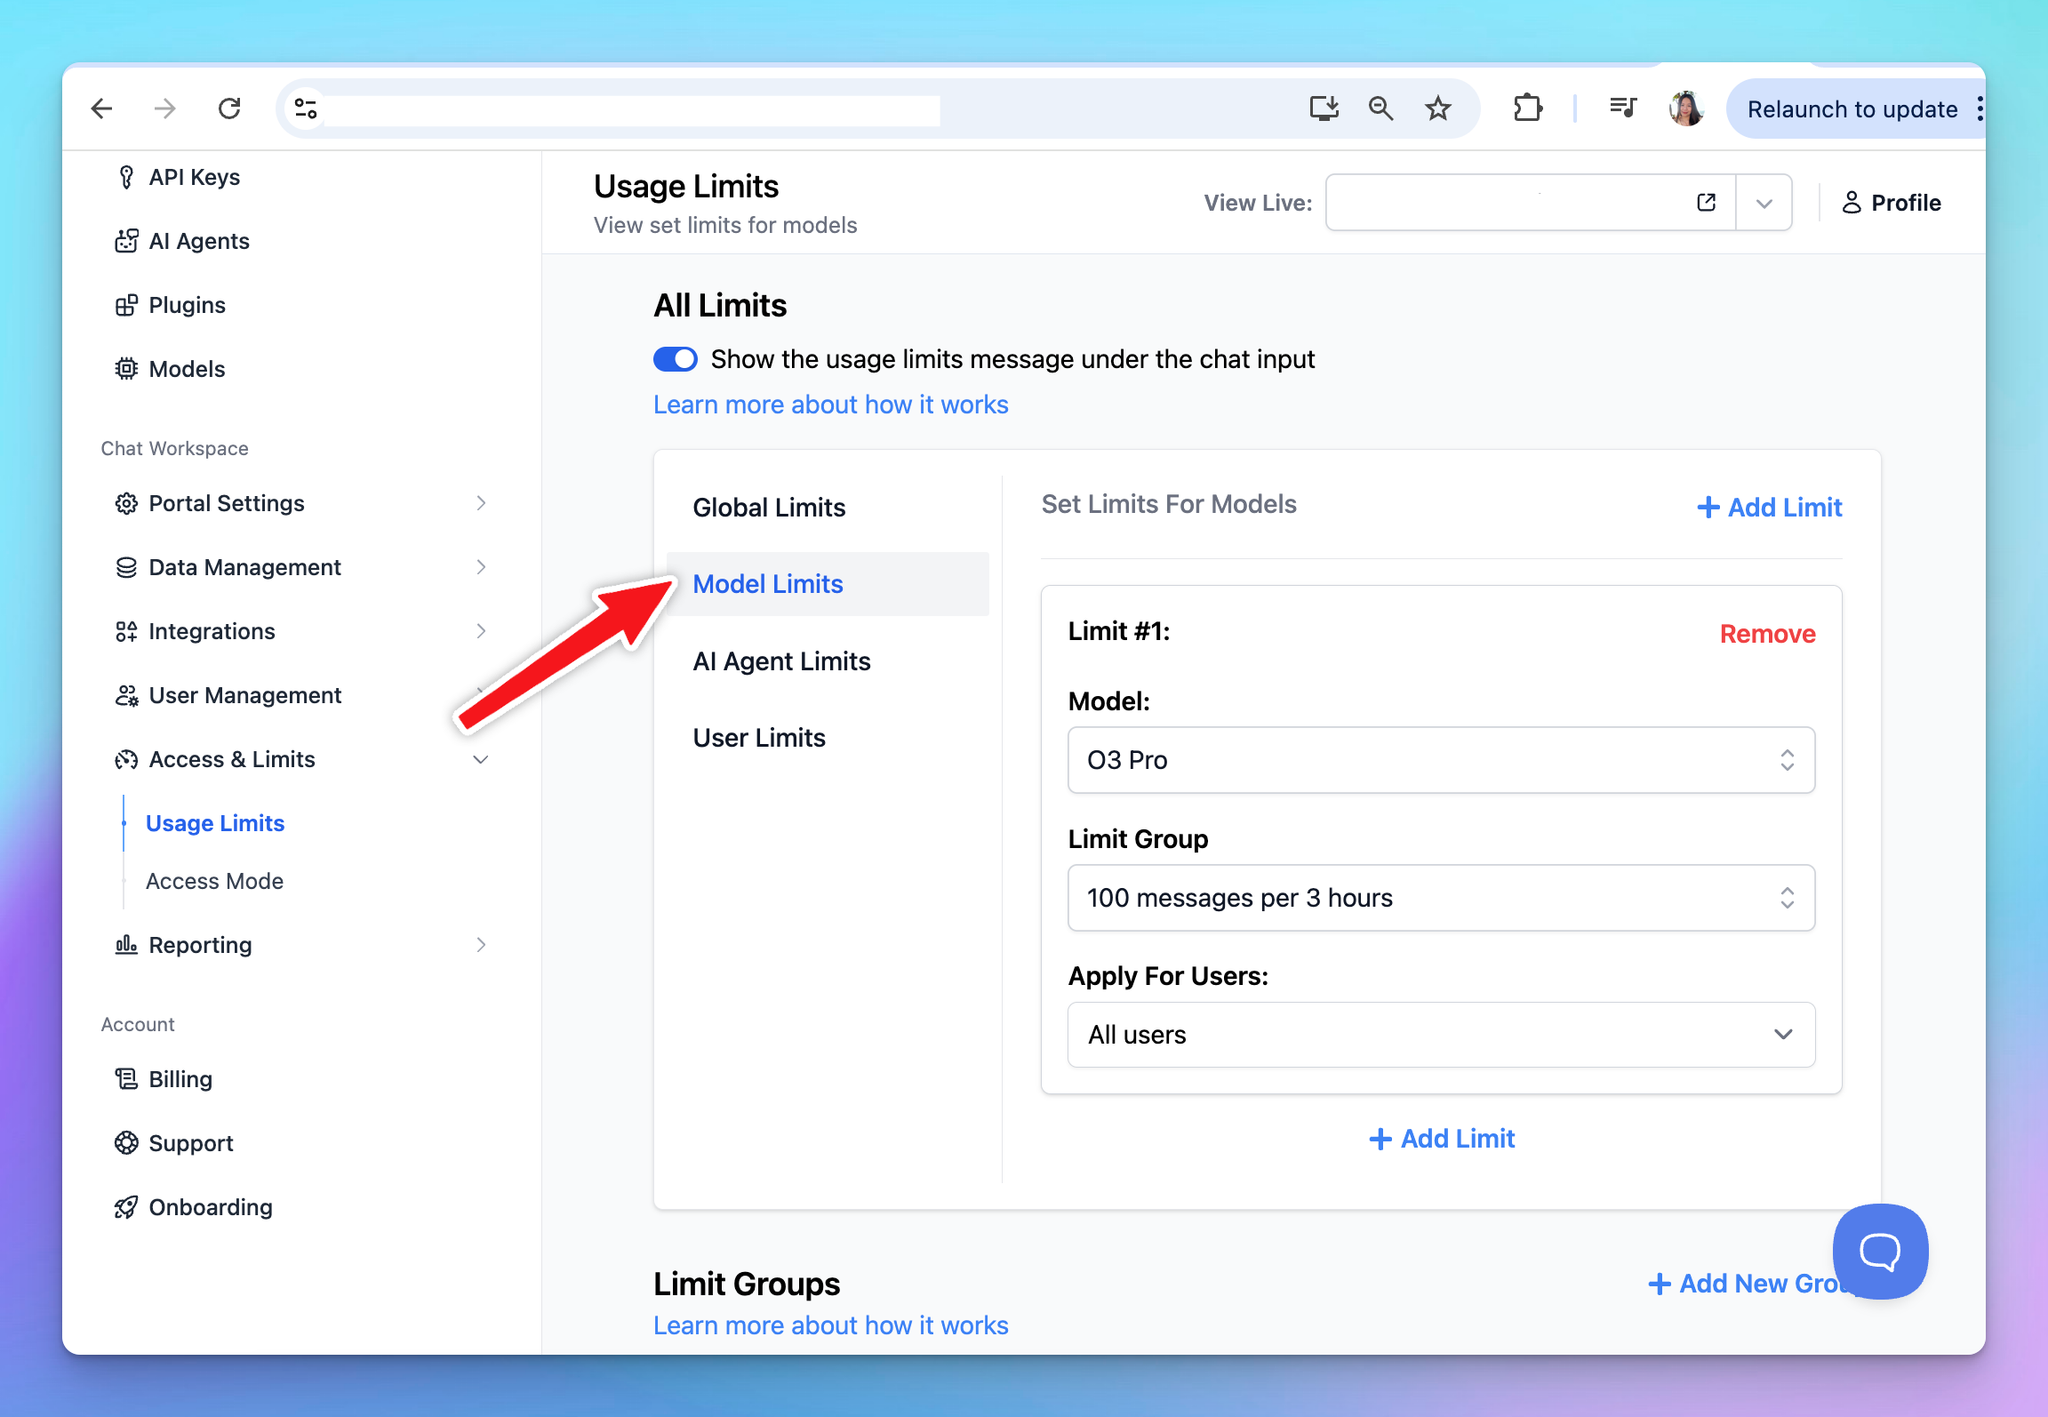Click the browser extensions puzzle icon

pyautogui.click(x=1527, y=108)
